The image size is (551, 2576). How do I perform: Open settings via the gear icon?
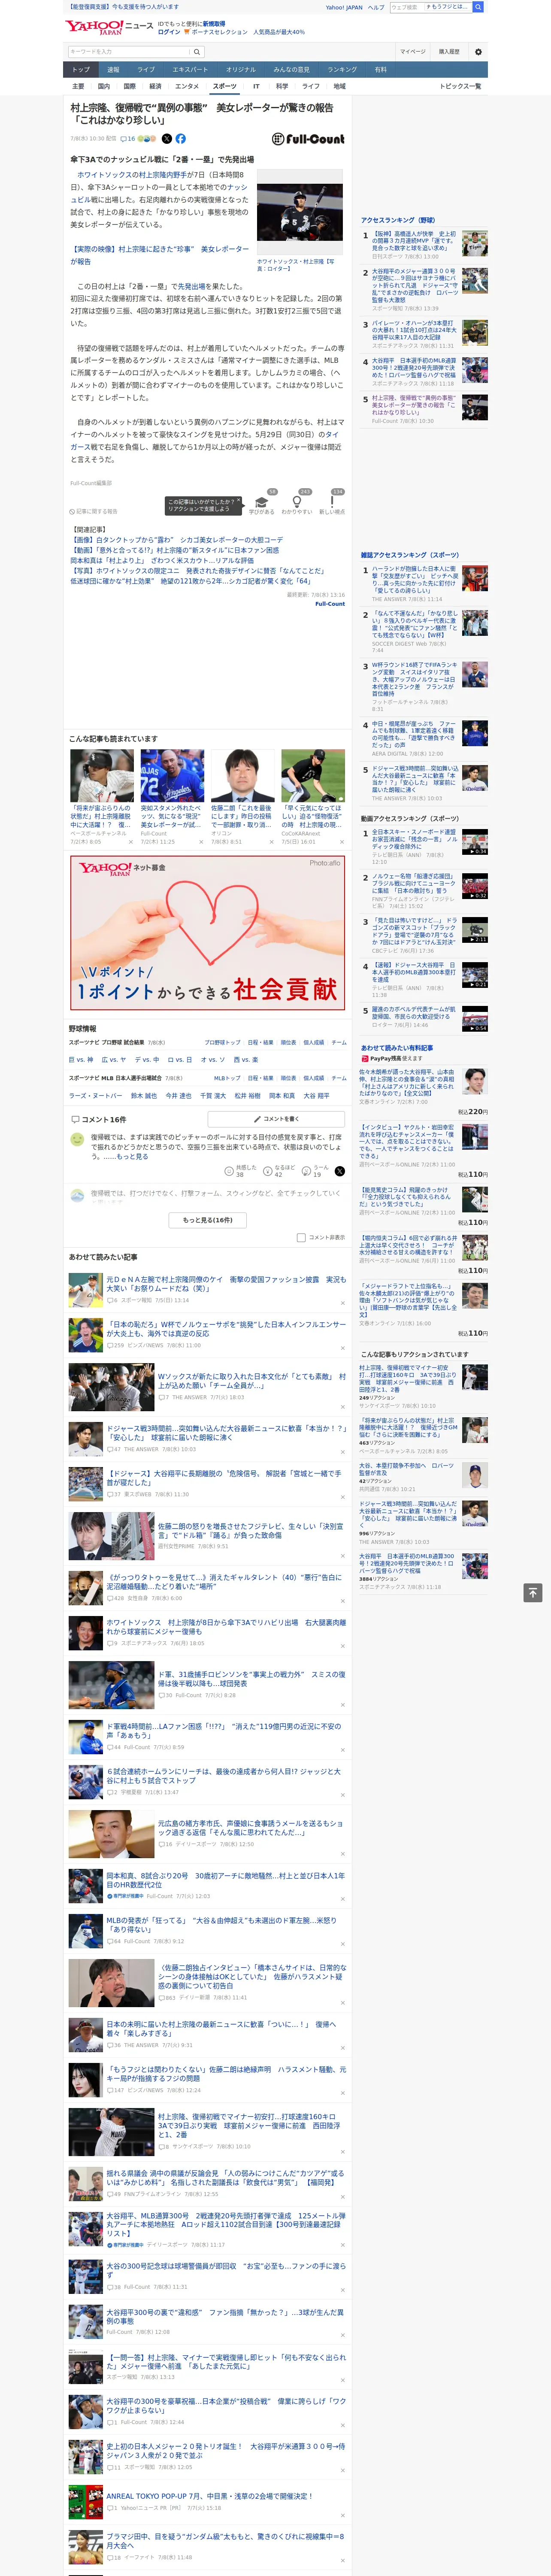(x=478, y=51)
